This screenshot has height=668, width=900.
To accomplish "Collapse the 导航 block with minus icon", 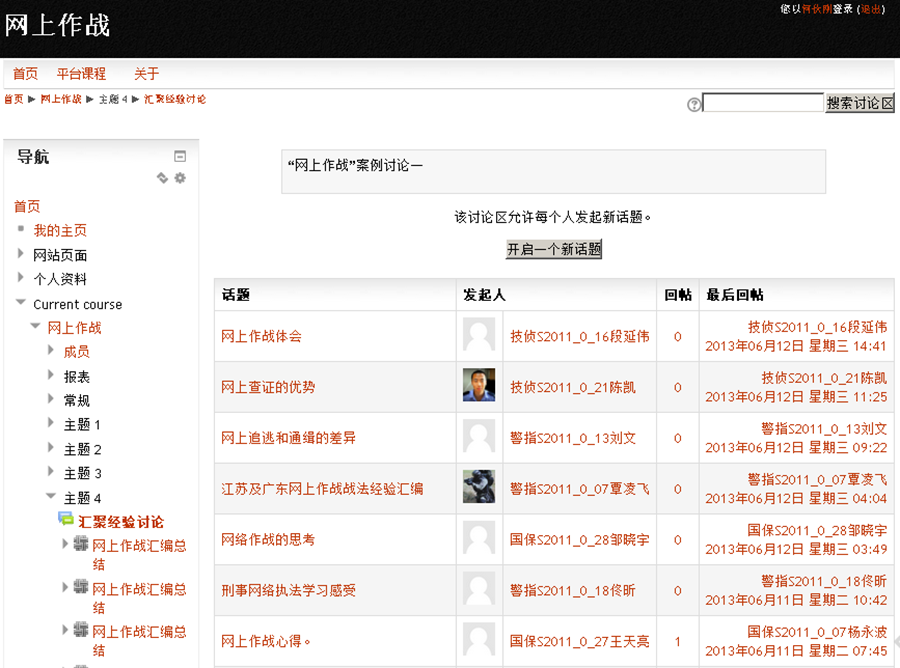I will 180,156.
